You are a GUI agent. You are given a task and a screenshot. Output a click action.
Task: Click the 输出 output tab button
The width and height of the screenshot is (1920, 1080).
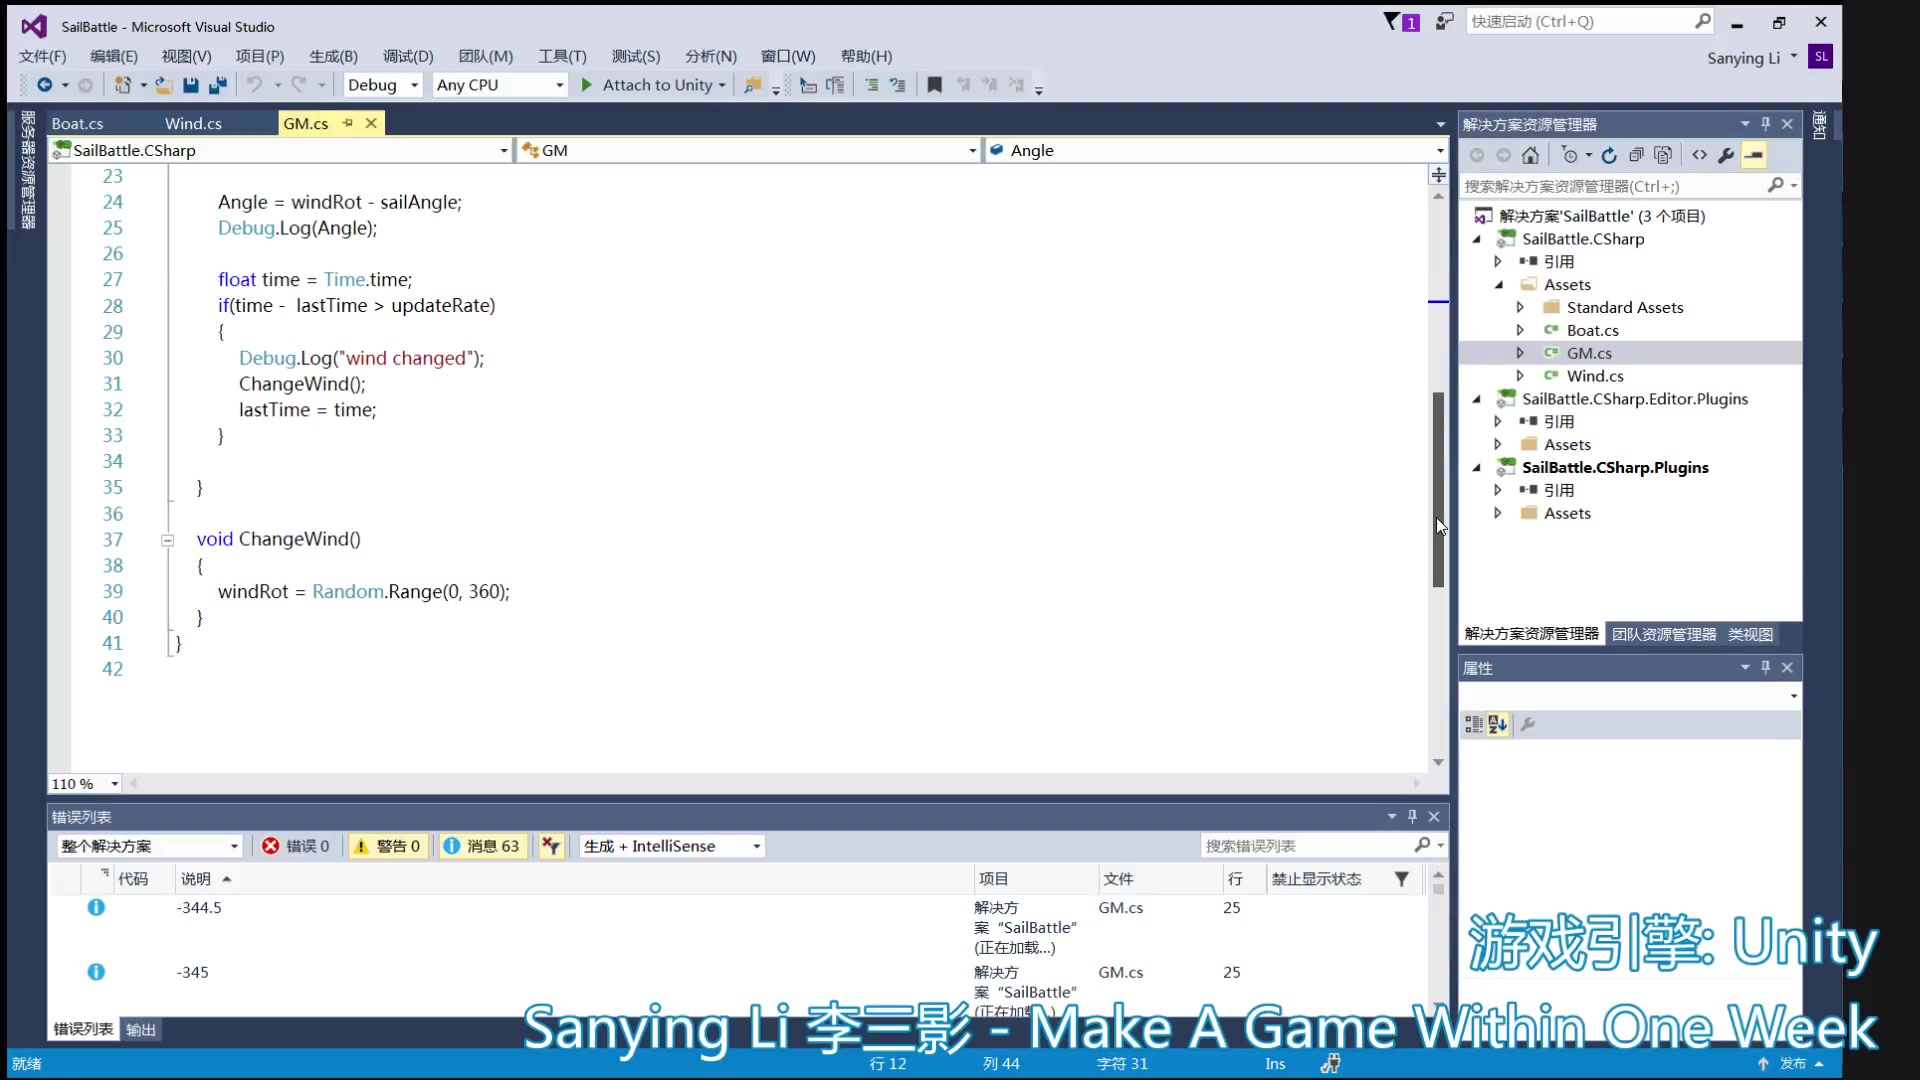pyautogui.click(x=141, y=1027)
